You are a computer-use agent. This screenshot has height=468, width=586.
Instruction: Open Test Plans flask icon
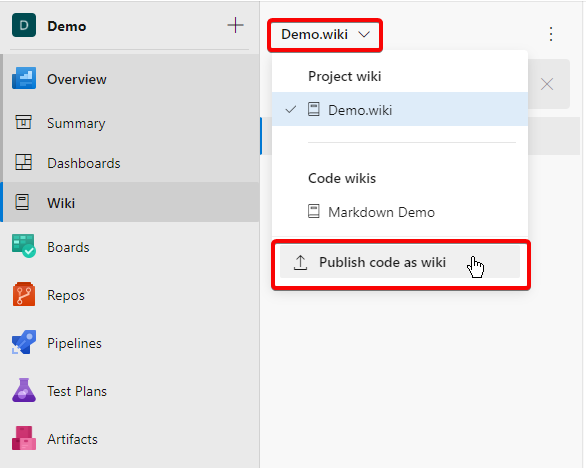coord(24,390)
